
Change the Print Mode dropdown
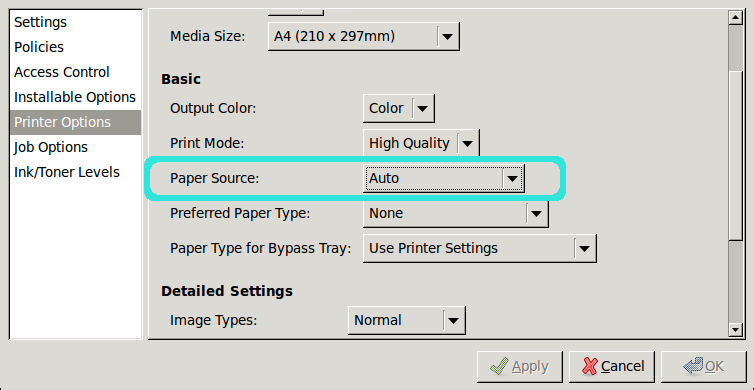click(421, 143)
